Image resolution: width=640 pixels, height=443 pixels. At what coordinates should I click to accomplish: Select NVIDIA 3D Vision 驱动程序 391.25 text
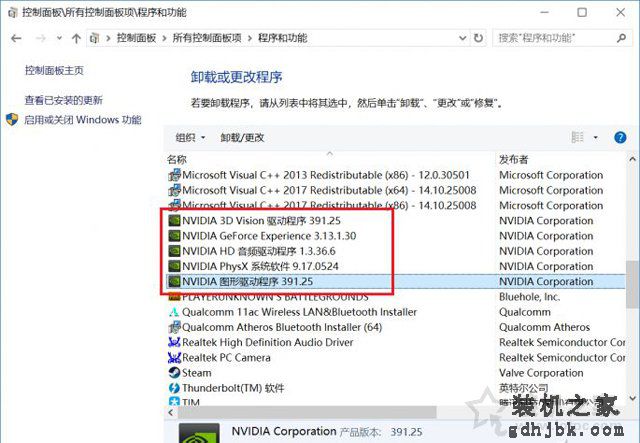pos(261,221)
